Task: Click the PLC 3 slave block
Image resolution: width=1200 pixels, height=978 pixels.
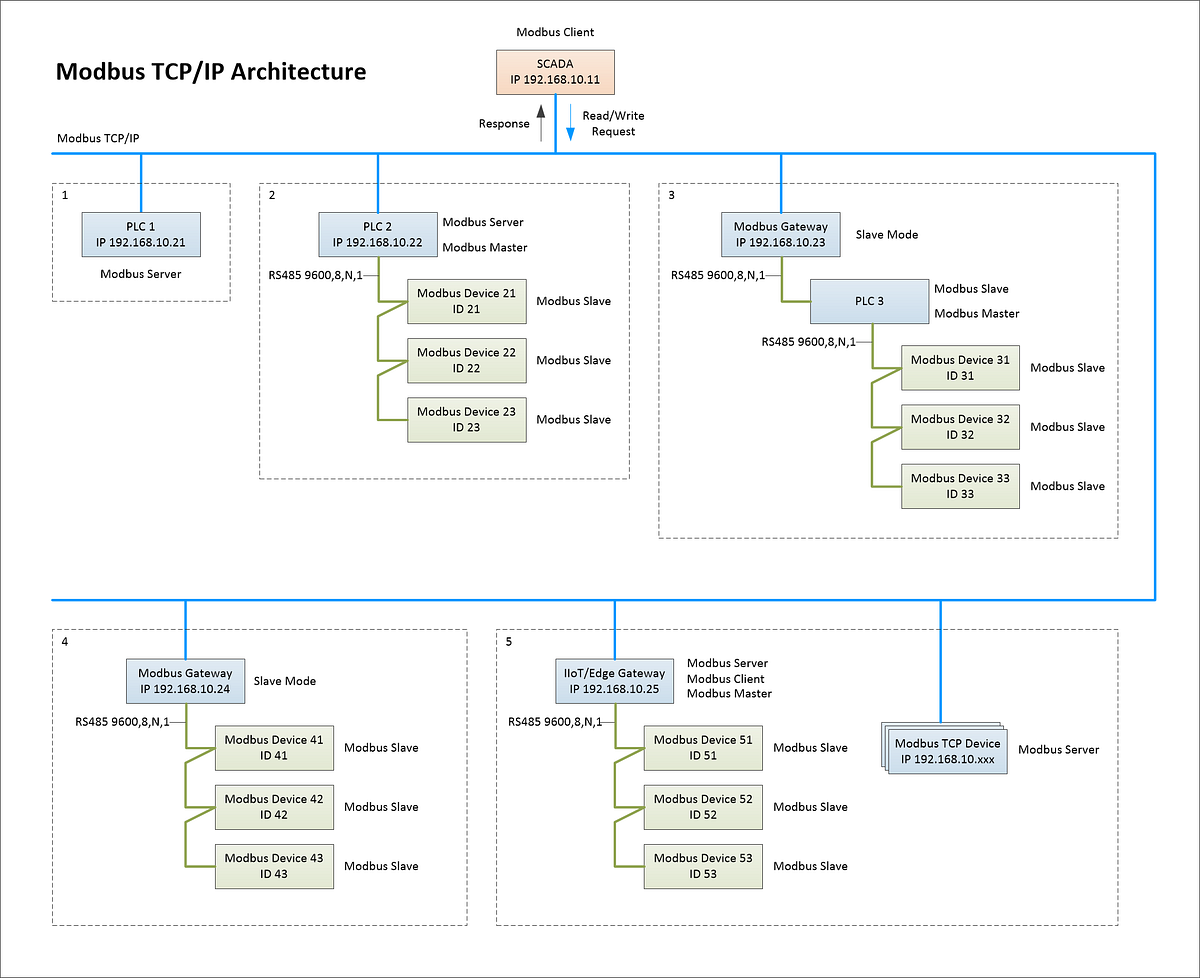Action: tap(869, 301)
